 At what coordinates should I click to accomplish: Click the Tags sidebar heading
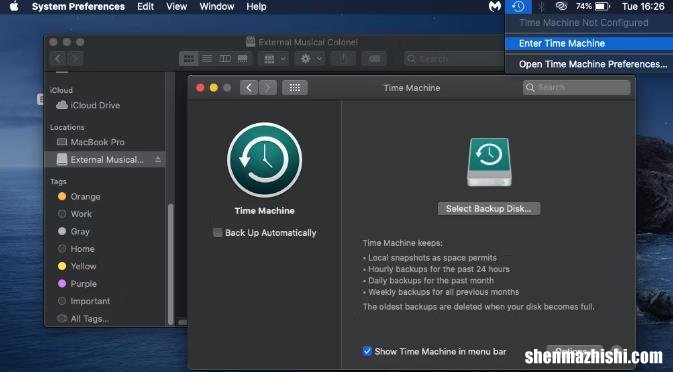click(58, 181)
